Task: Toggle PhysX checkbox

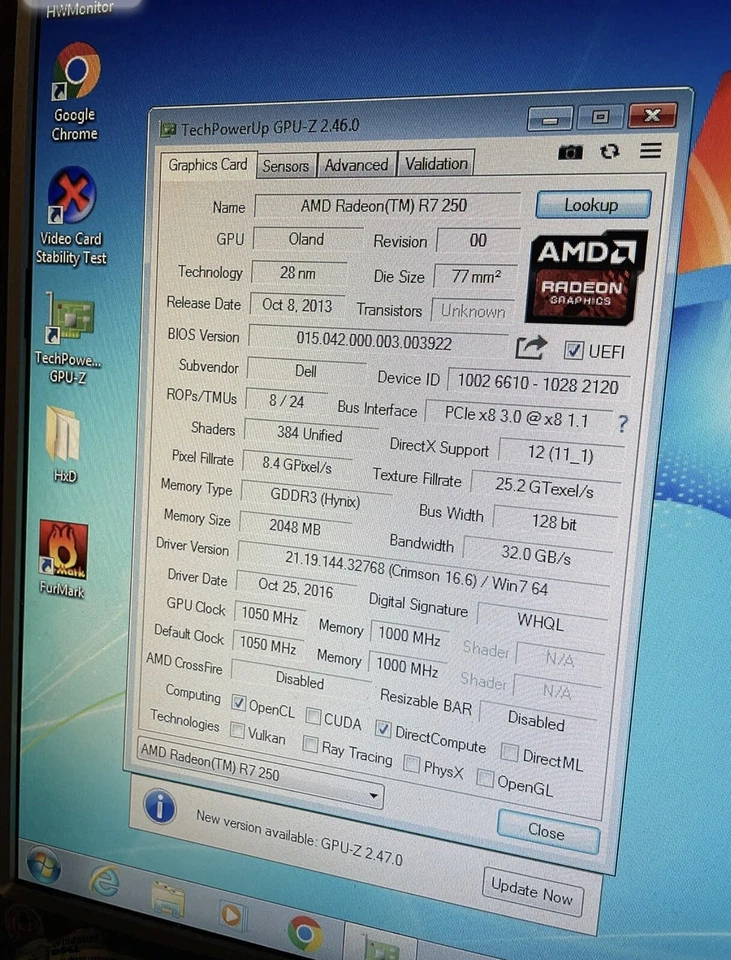Action: pyautogui.click(x=412, y=763)
